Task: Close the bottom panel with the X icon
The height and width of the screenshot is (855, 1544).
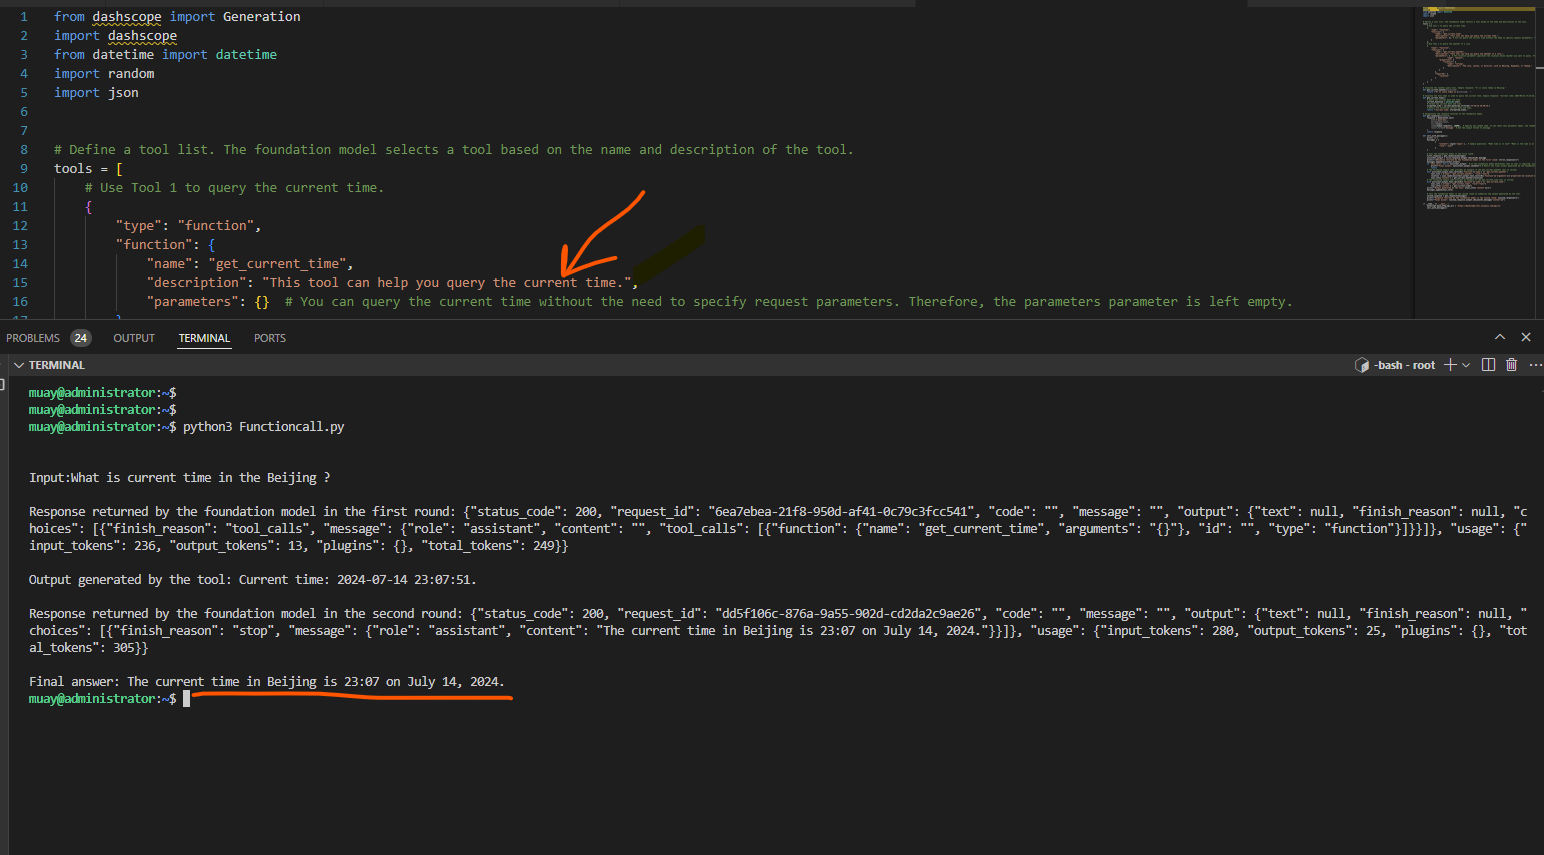Action: [x=1526, y=337]
